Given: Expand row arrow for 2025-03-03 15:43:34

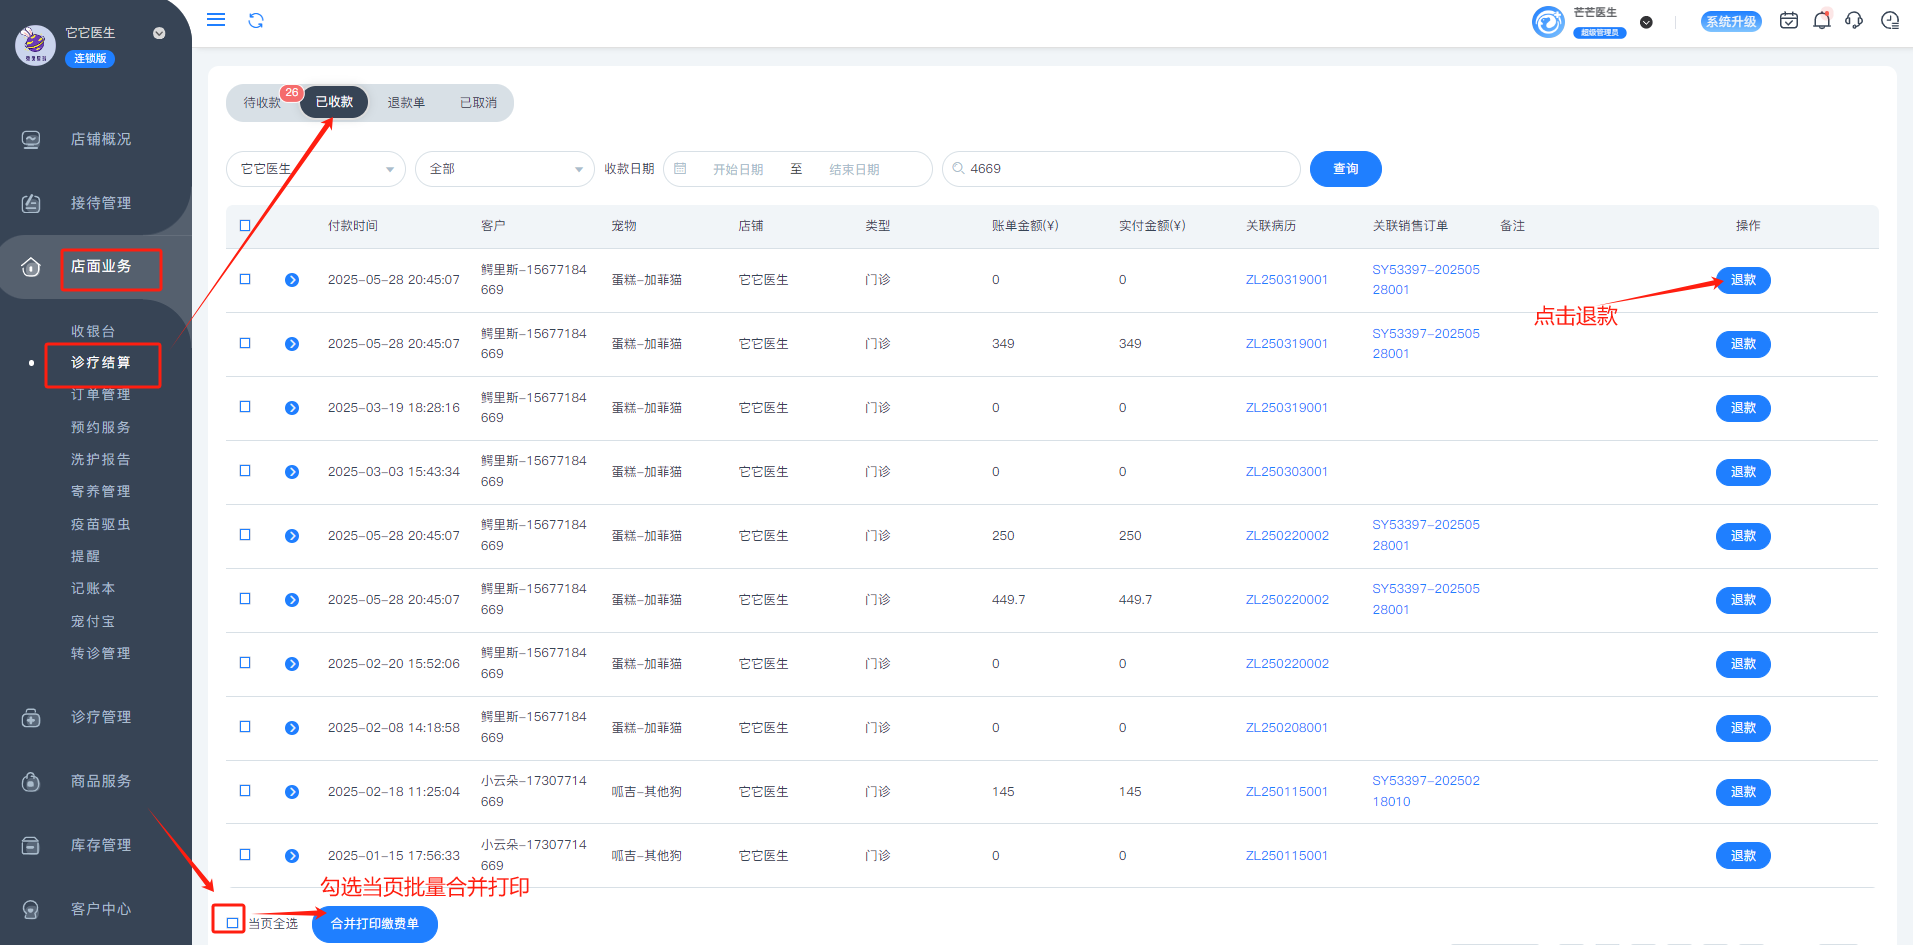Looking at the screenshot, I should [292, 472].
